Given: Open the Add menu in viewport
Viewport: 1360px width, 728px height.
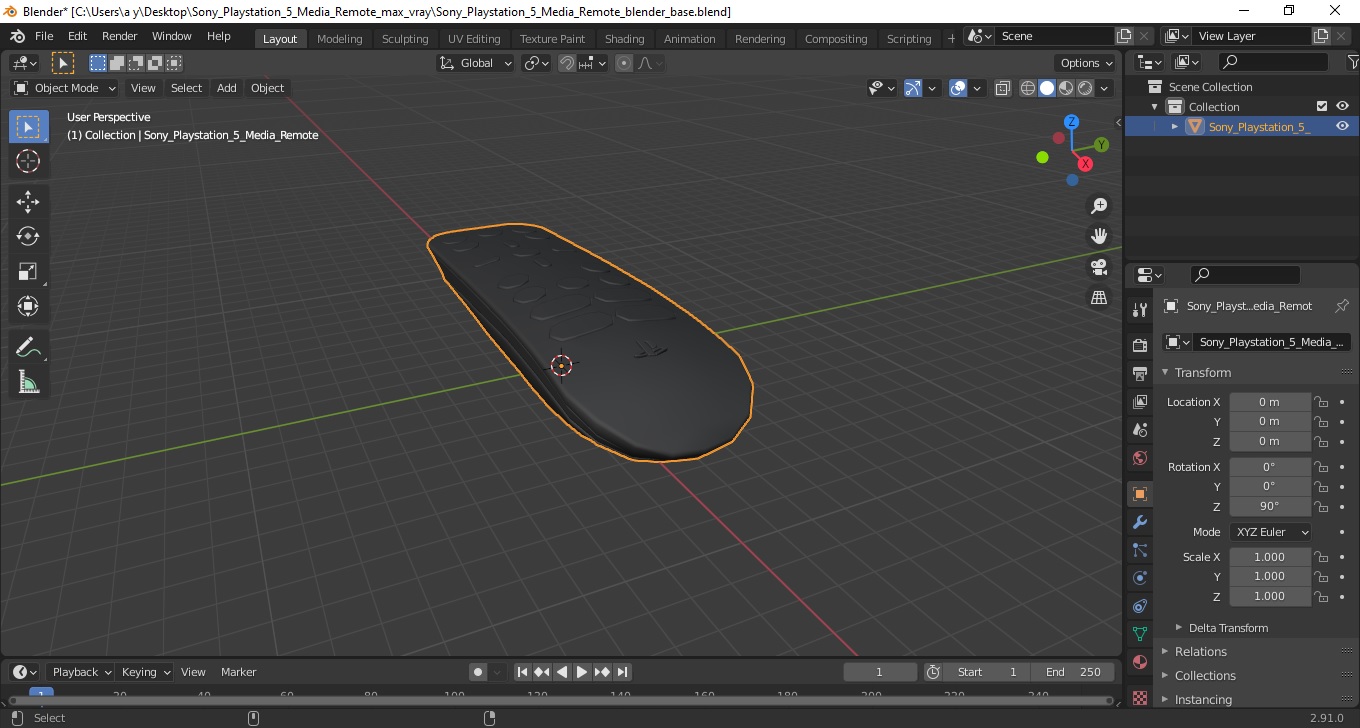Looking at the screenshot, I should coord(227,88).
